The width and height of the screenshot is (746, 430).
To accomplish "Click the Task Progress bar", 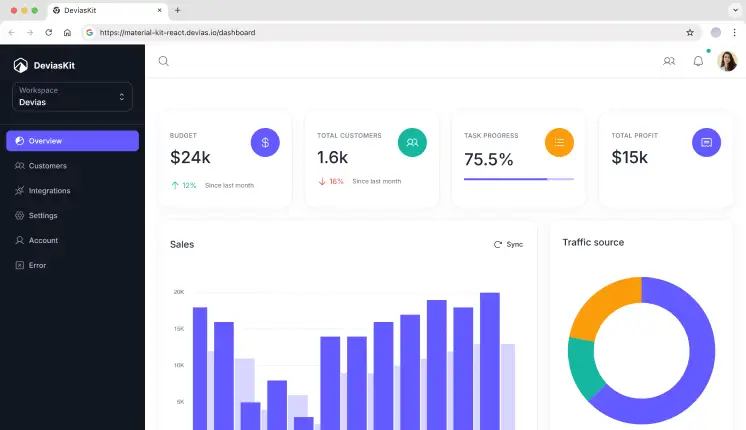I will coord(518,179).
